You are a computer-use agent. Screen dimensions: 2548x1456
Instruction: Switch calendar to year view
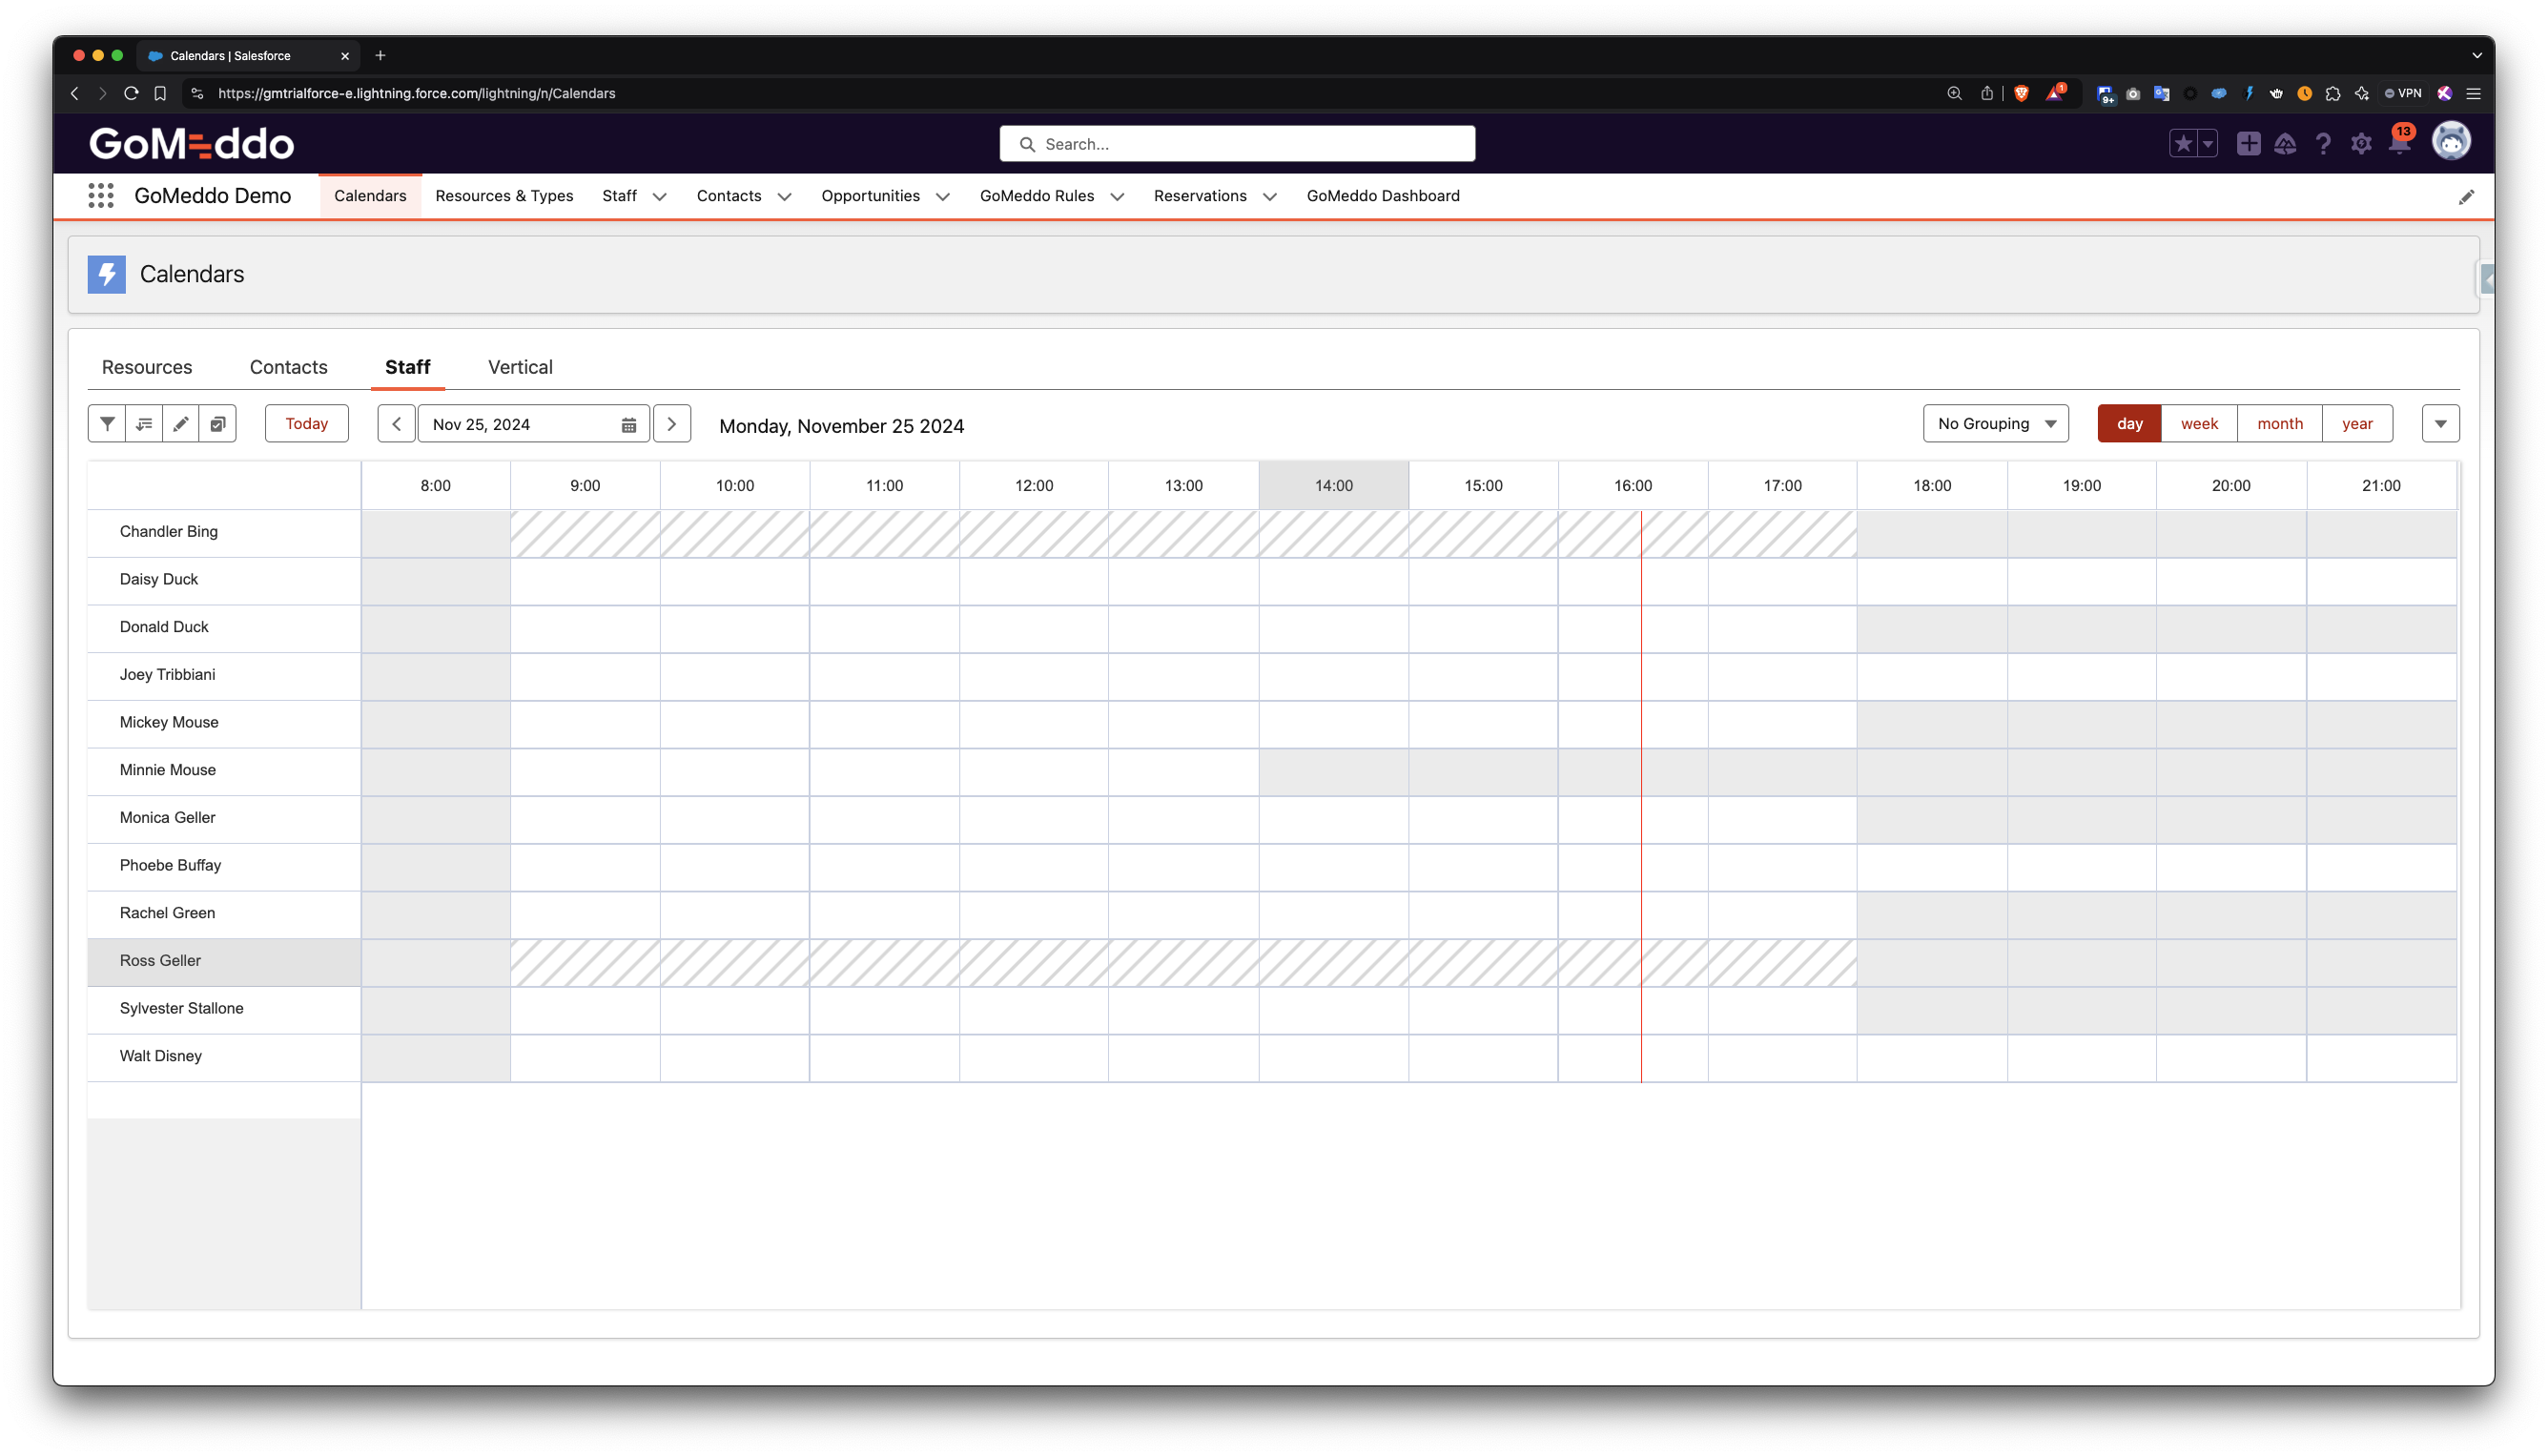pyautogui.click(x=2357, y=424)
